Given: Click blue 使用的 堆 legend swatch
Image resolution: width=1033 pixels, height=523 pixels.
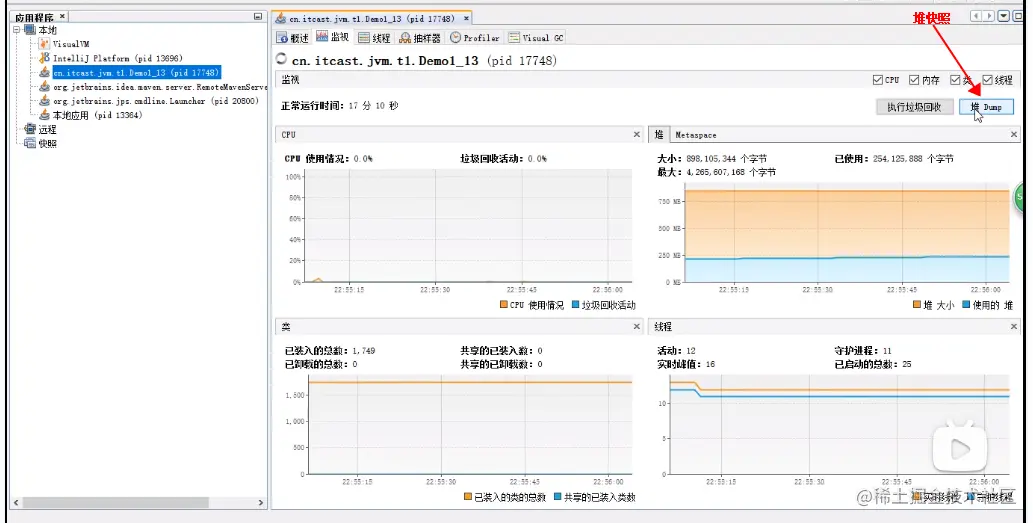Looking at the screenshot, I should [966, 305].
